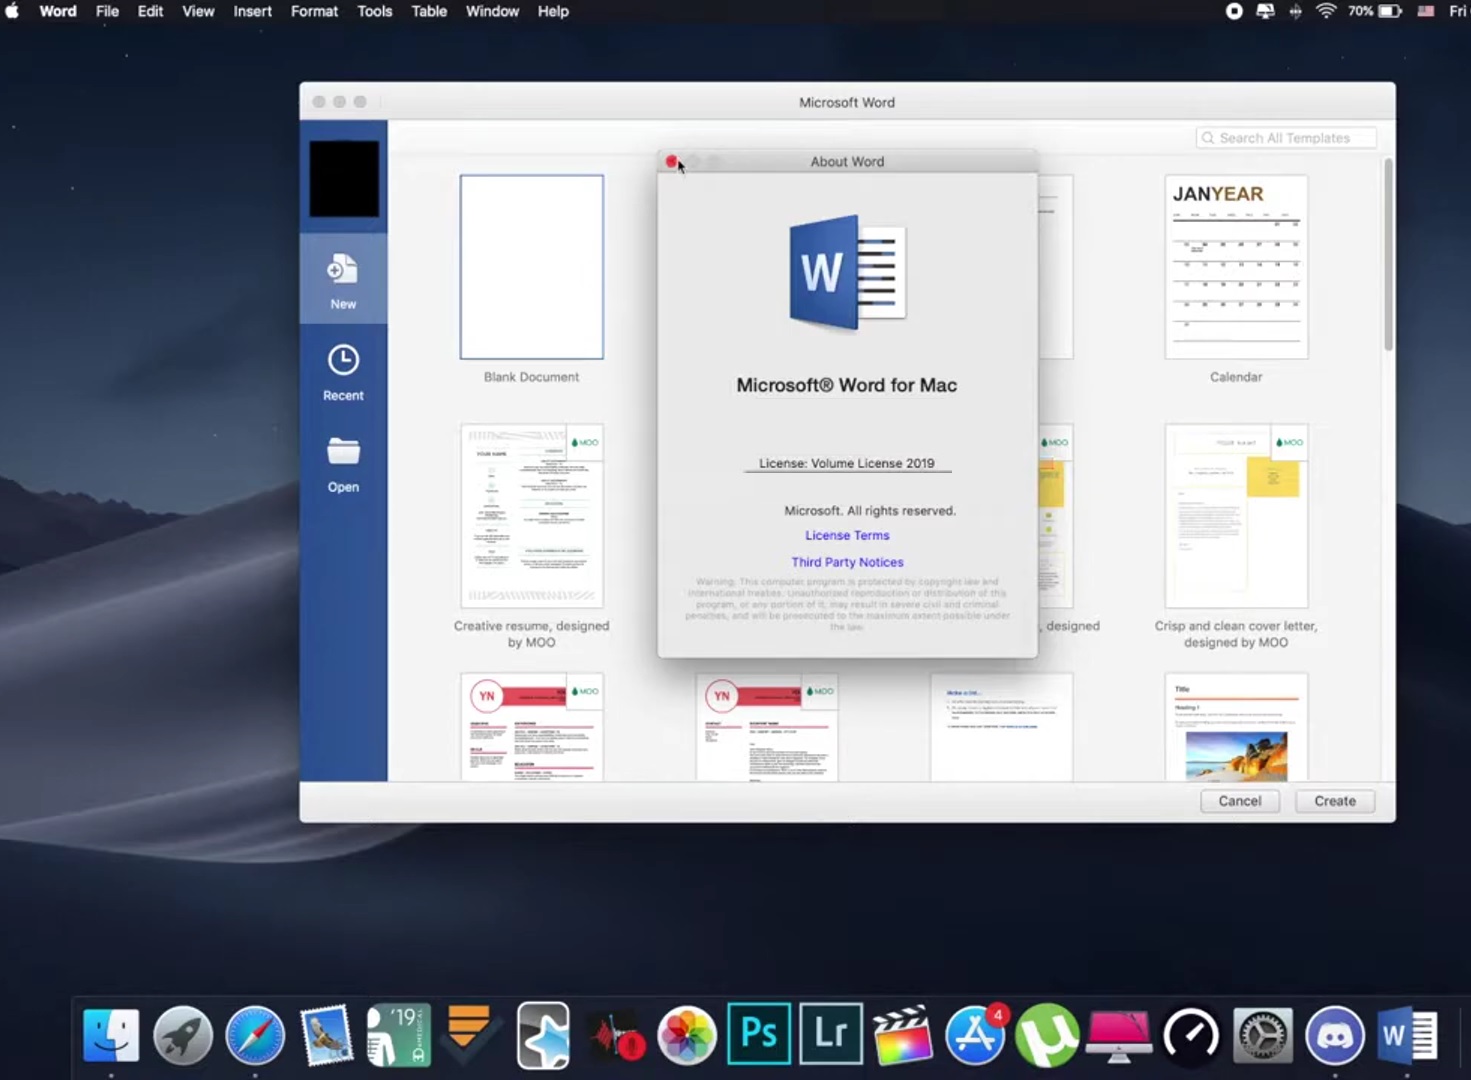Open CleanMyMac pink monitor icon in dock
The image size is (1471, 1080).
tap(1118, 1037)
